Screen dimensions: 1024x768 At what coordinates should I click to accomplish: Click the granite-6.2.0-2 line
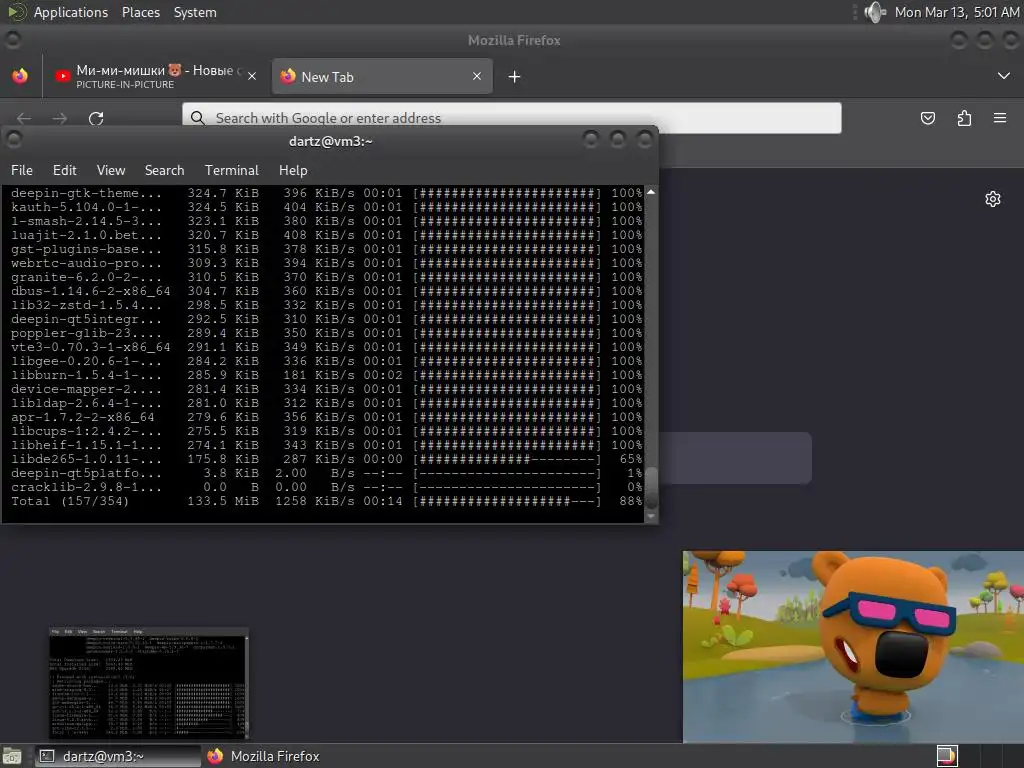click(x=327, y=277)
